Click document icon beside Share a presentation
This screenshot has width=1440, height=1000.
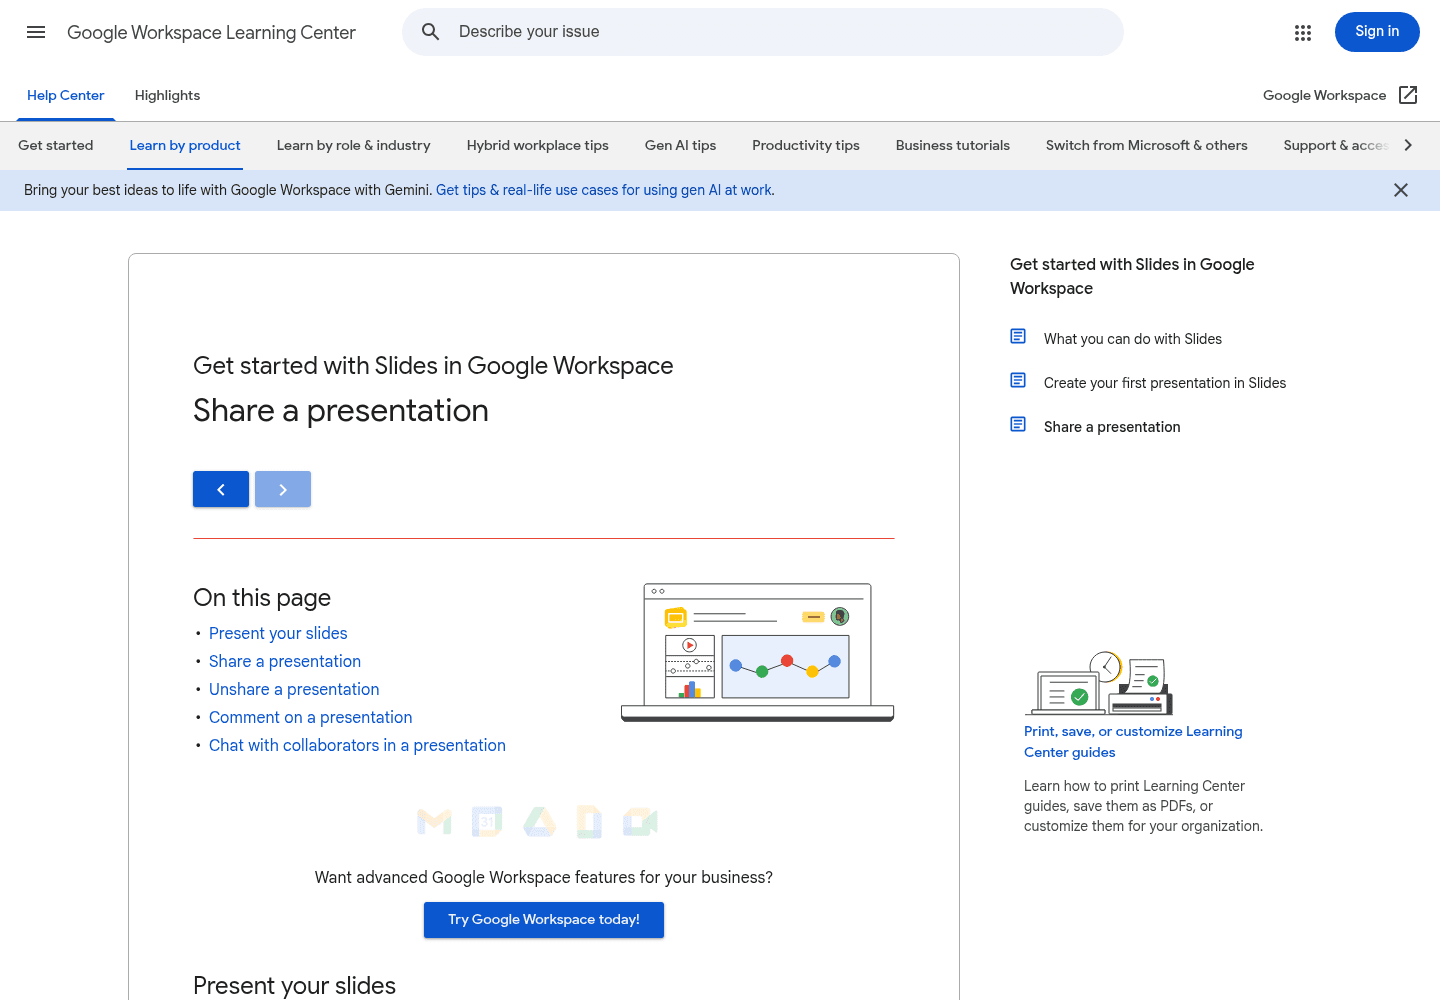[1018, 424]
